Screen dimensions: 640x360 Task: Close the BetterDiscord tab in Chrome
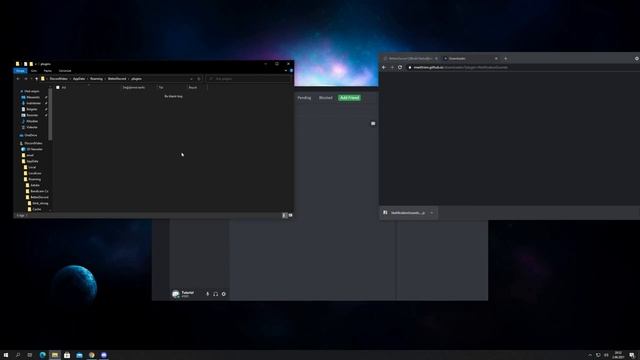pos(436,58)
